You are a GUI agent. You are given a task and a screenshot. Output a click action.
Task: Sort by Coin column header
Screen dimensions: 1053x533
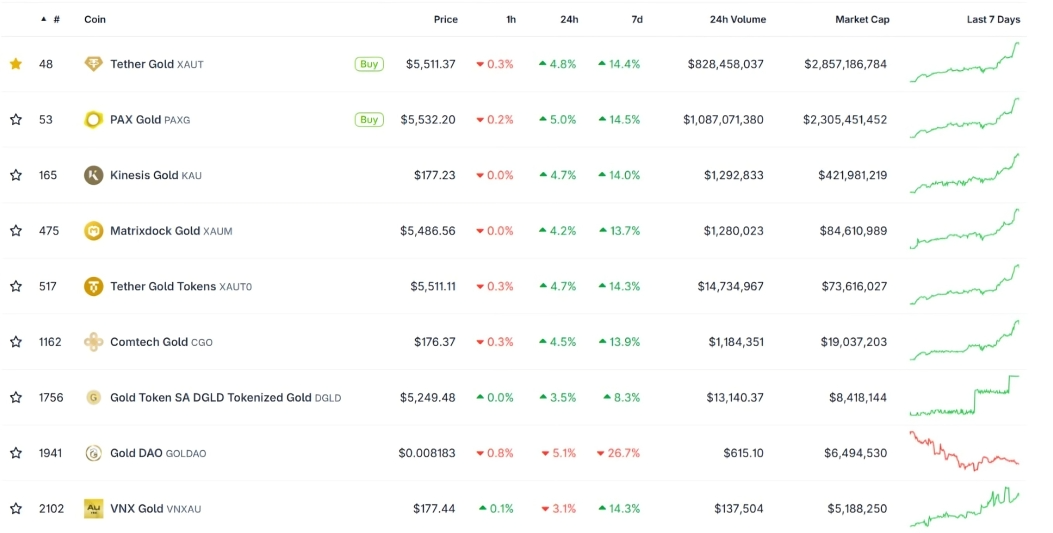(x=95, y=19)
